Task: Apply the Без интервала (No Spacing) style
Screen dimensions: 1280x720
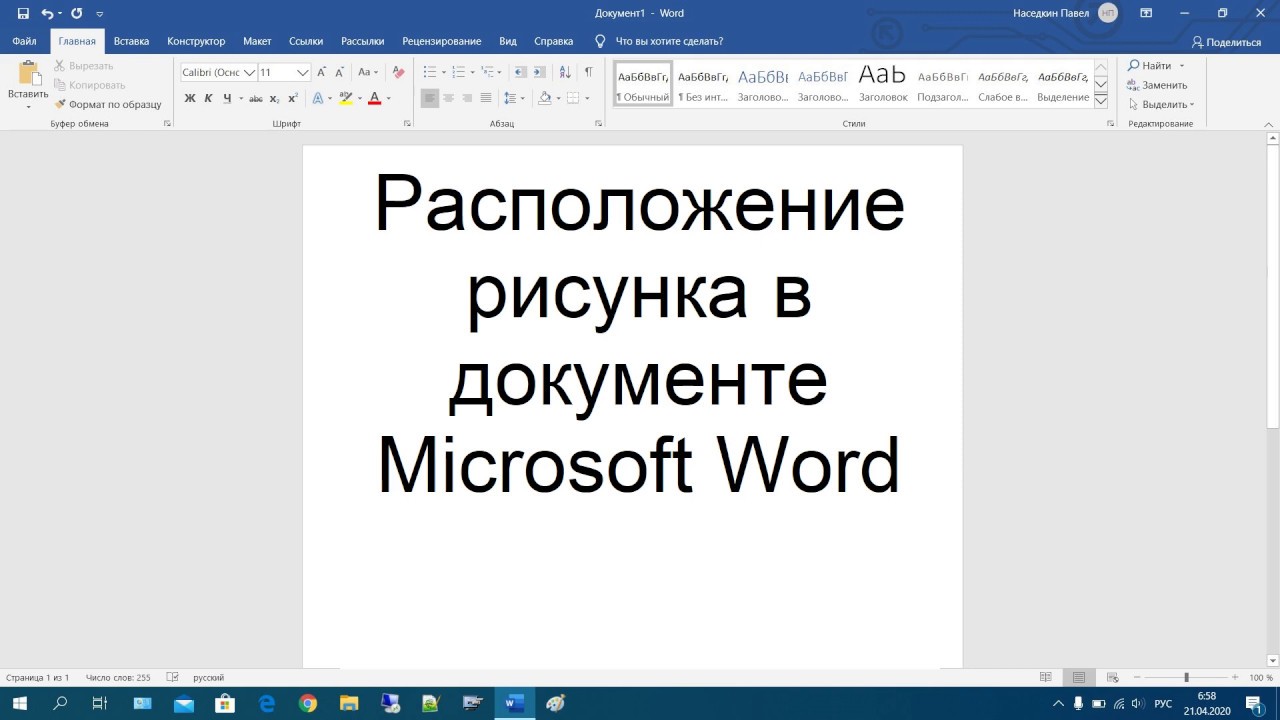Action: (703, 84)
